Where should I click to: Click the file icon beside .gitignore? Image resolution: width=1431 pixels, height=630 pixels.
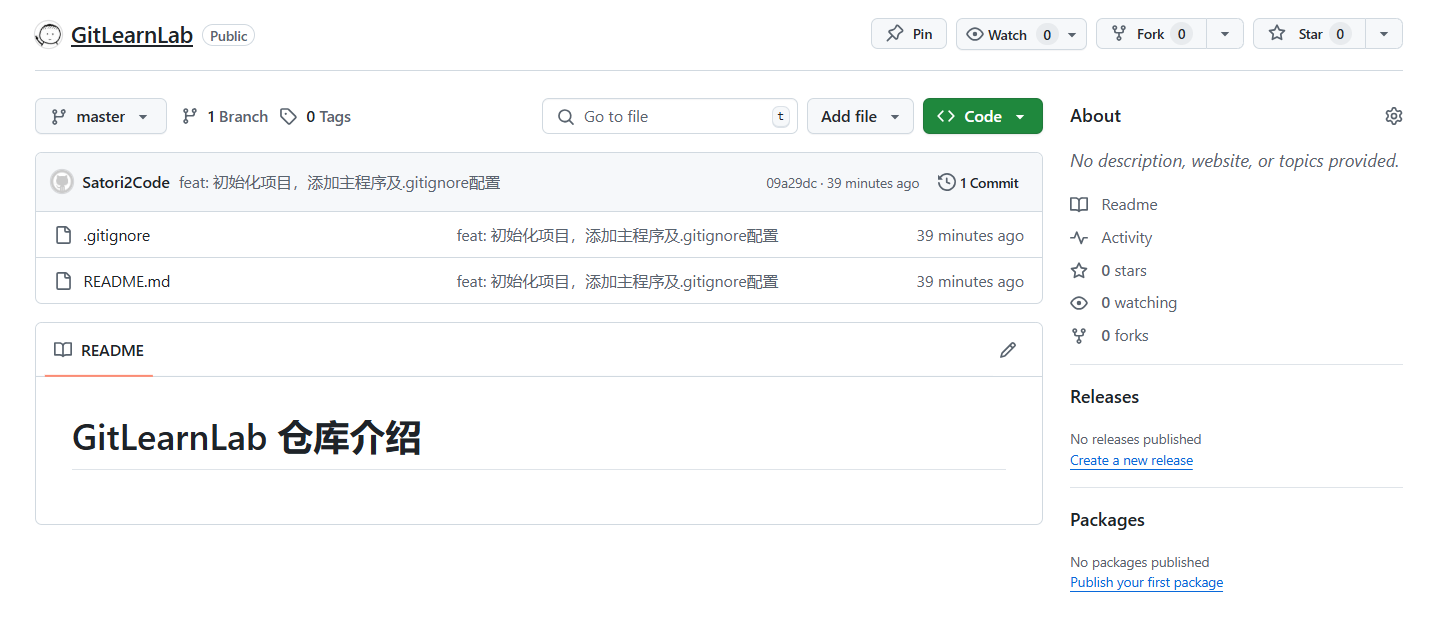(x=63, y=236)
